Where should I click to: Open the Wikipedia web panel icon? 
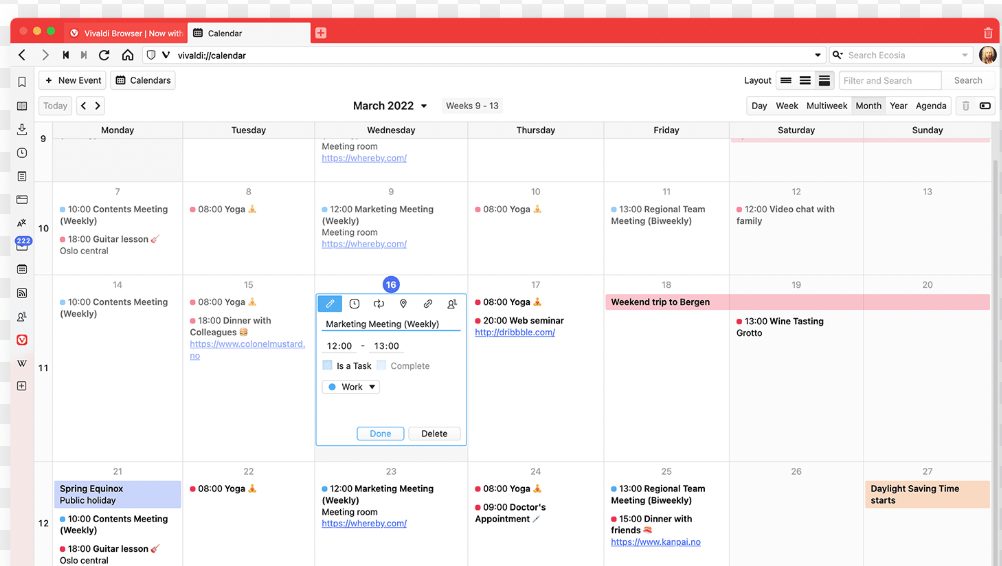[x=22, y=363]
